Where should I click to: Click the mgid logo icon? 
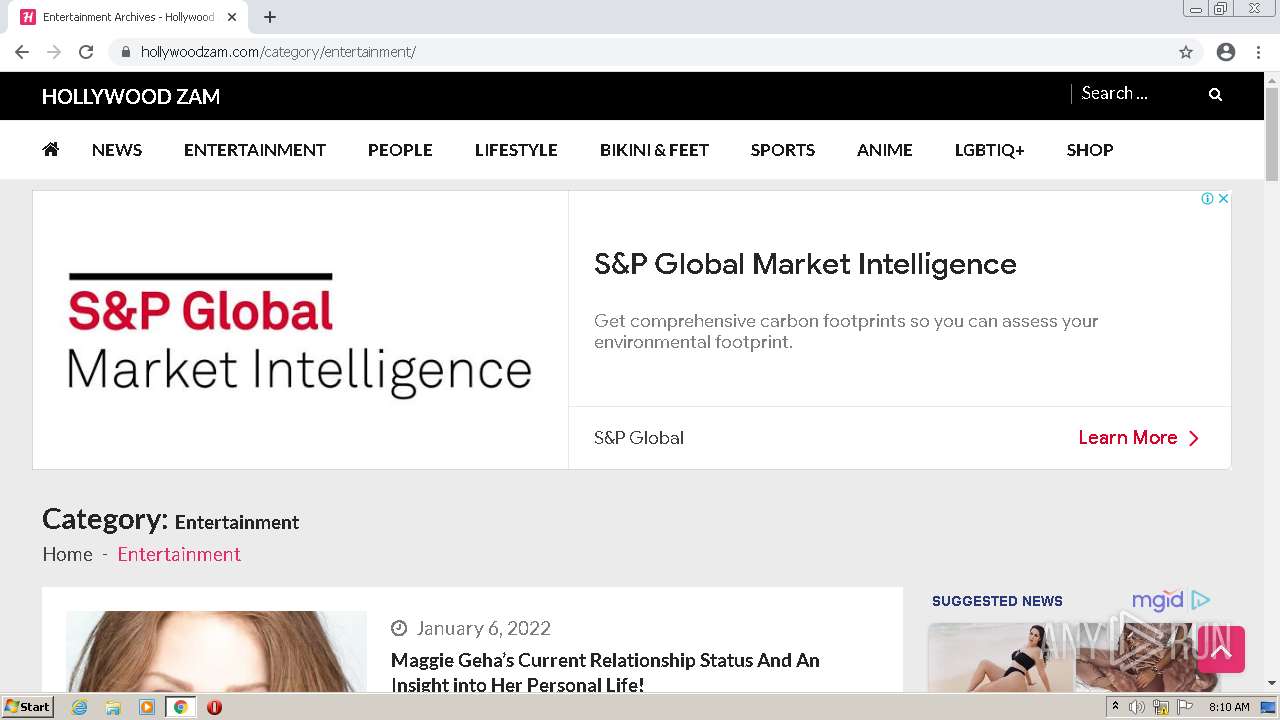tap(1171, 600)
